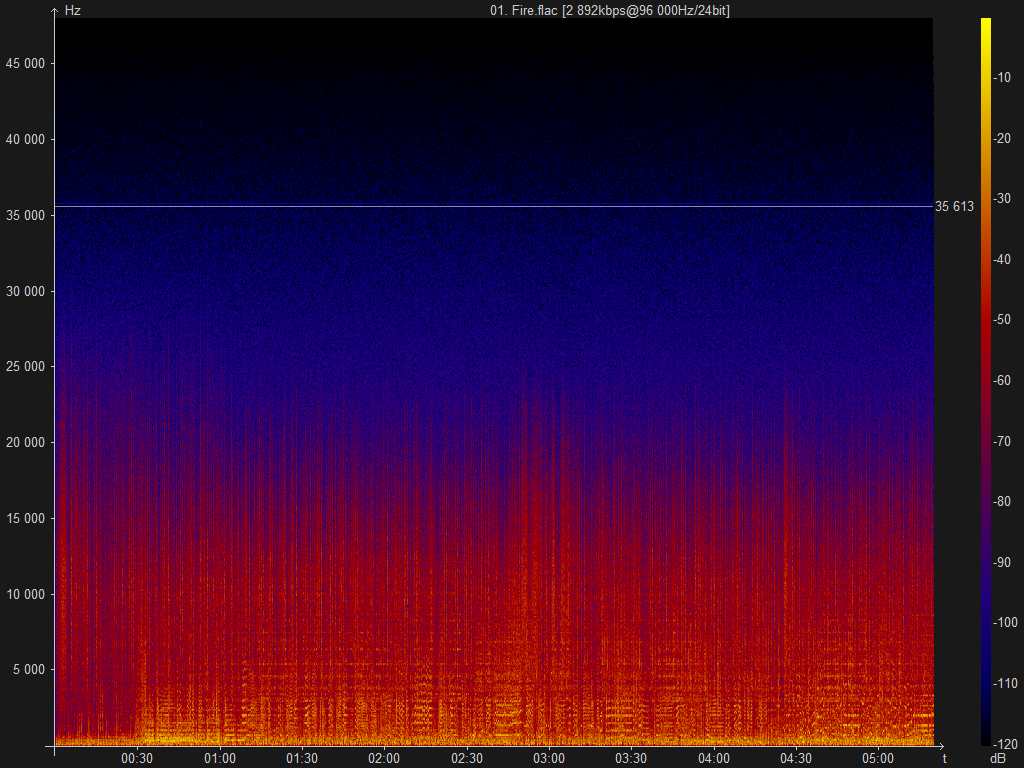Click the -60 dB legend label

[x=1002, y=380]
